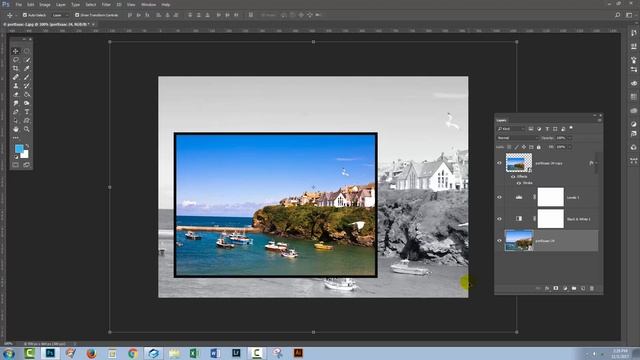Select the Elliptical Marquee tool

pos(27,51)
